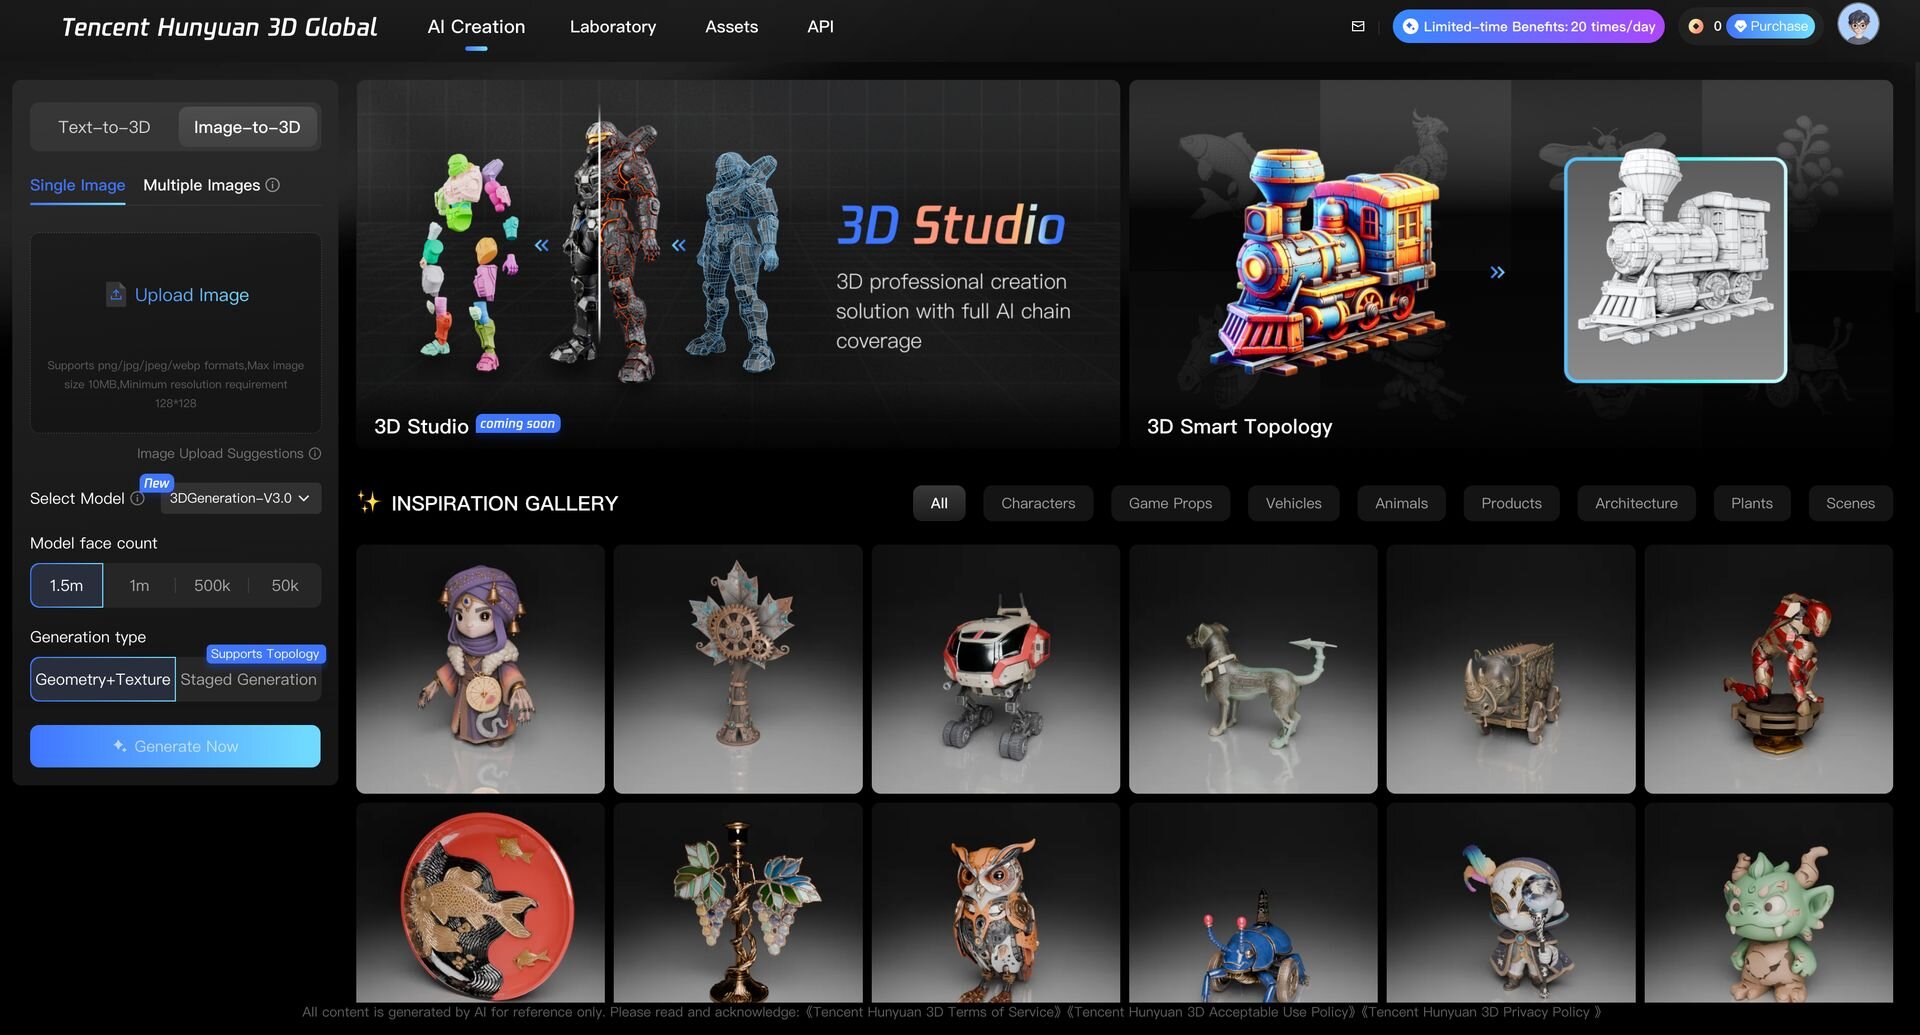
Task: Open the mail inbox icon
Action: pos(1357,27)
